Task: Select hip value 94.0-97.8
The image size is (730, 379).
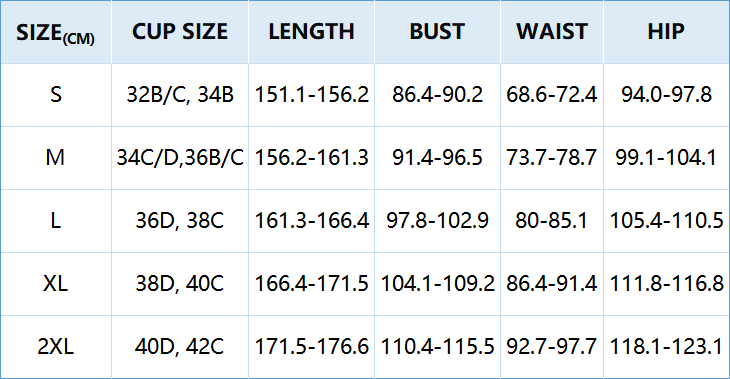Action: tap(666, 95)
